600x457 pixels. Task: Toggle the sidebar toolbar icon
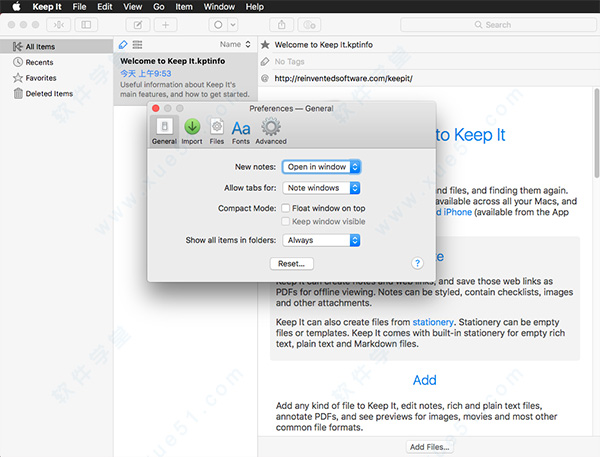(x=86, y=25)
